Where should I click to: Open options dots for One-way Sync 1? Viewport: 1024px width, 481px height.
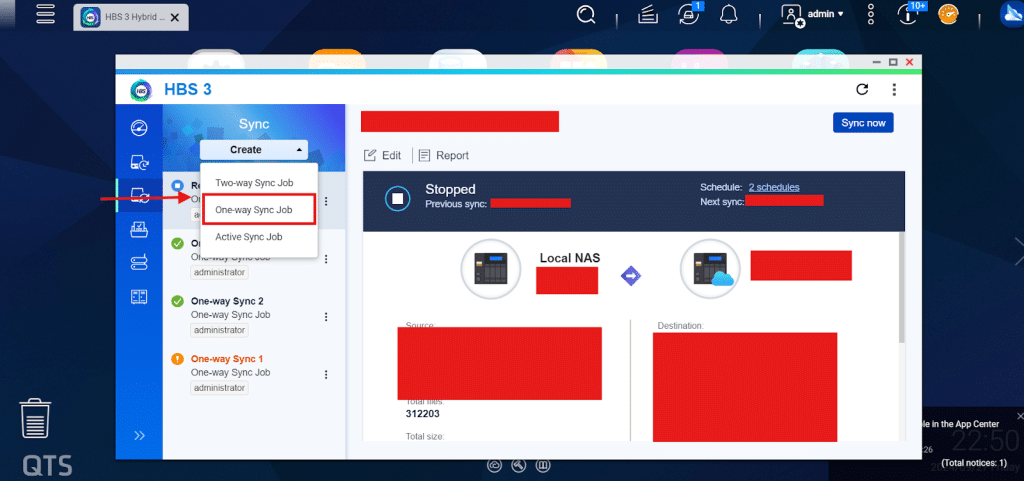click(x=326, y=375)
